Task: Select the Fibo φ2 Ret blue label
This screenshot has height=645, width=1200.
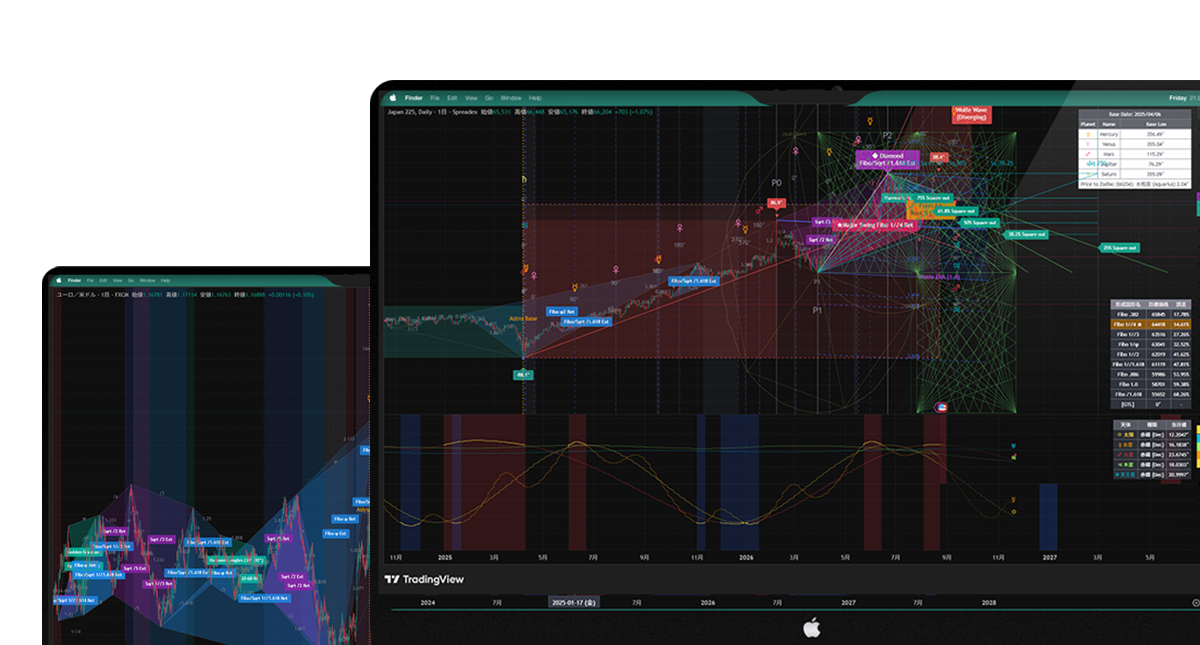Action: click(x=561, y=311)
